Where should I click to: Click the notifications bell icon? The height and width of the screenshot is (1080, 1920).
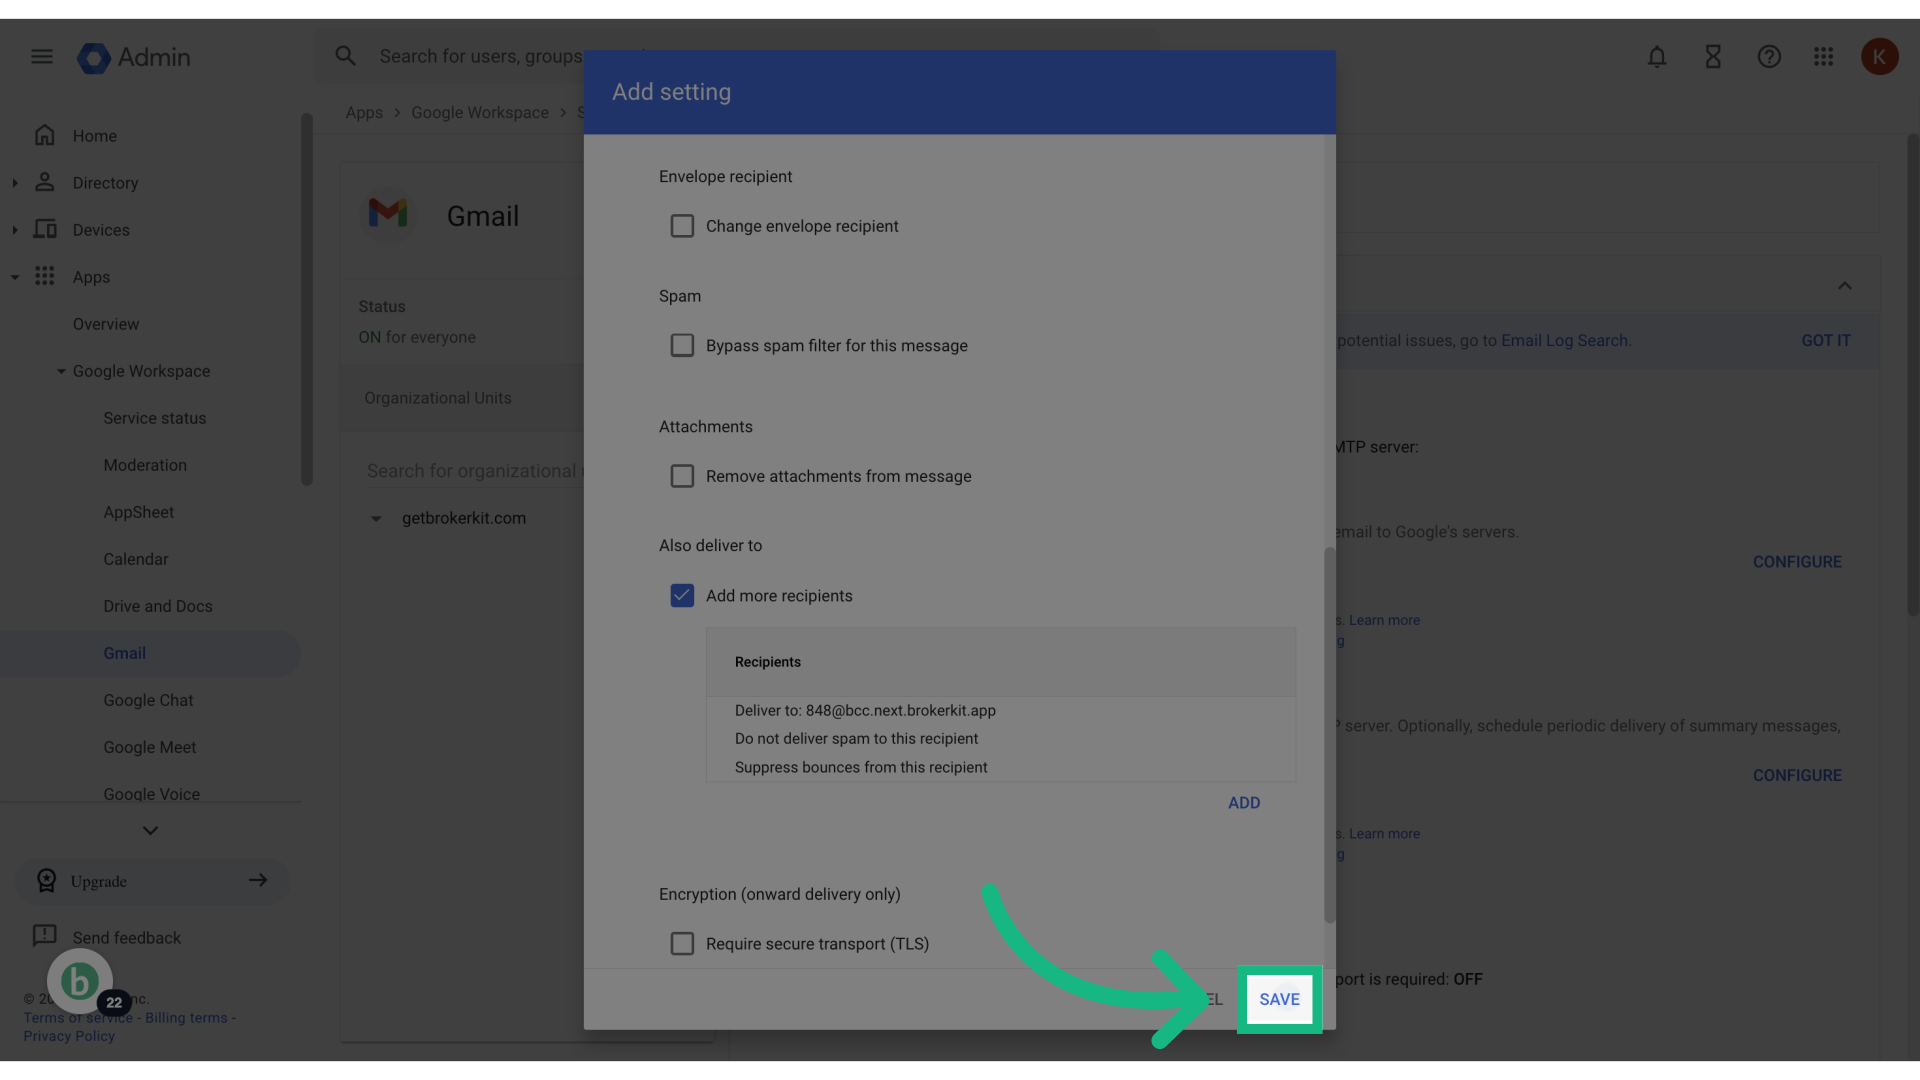click(x=1657, y=57)
